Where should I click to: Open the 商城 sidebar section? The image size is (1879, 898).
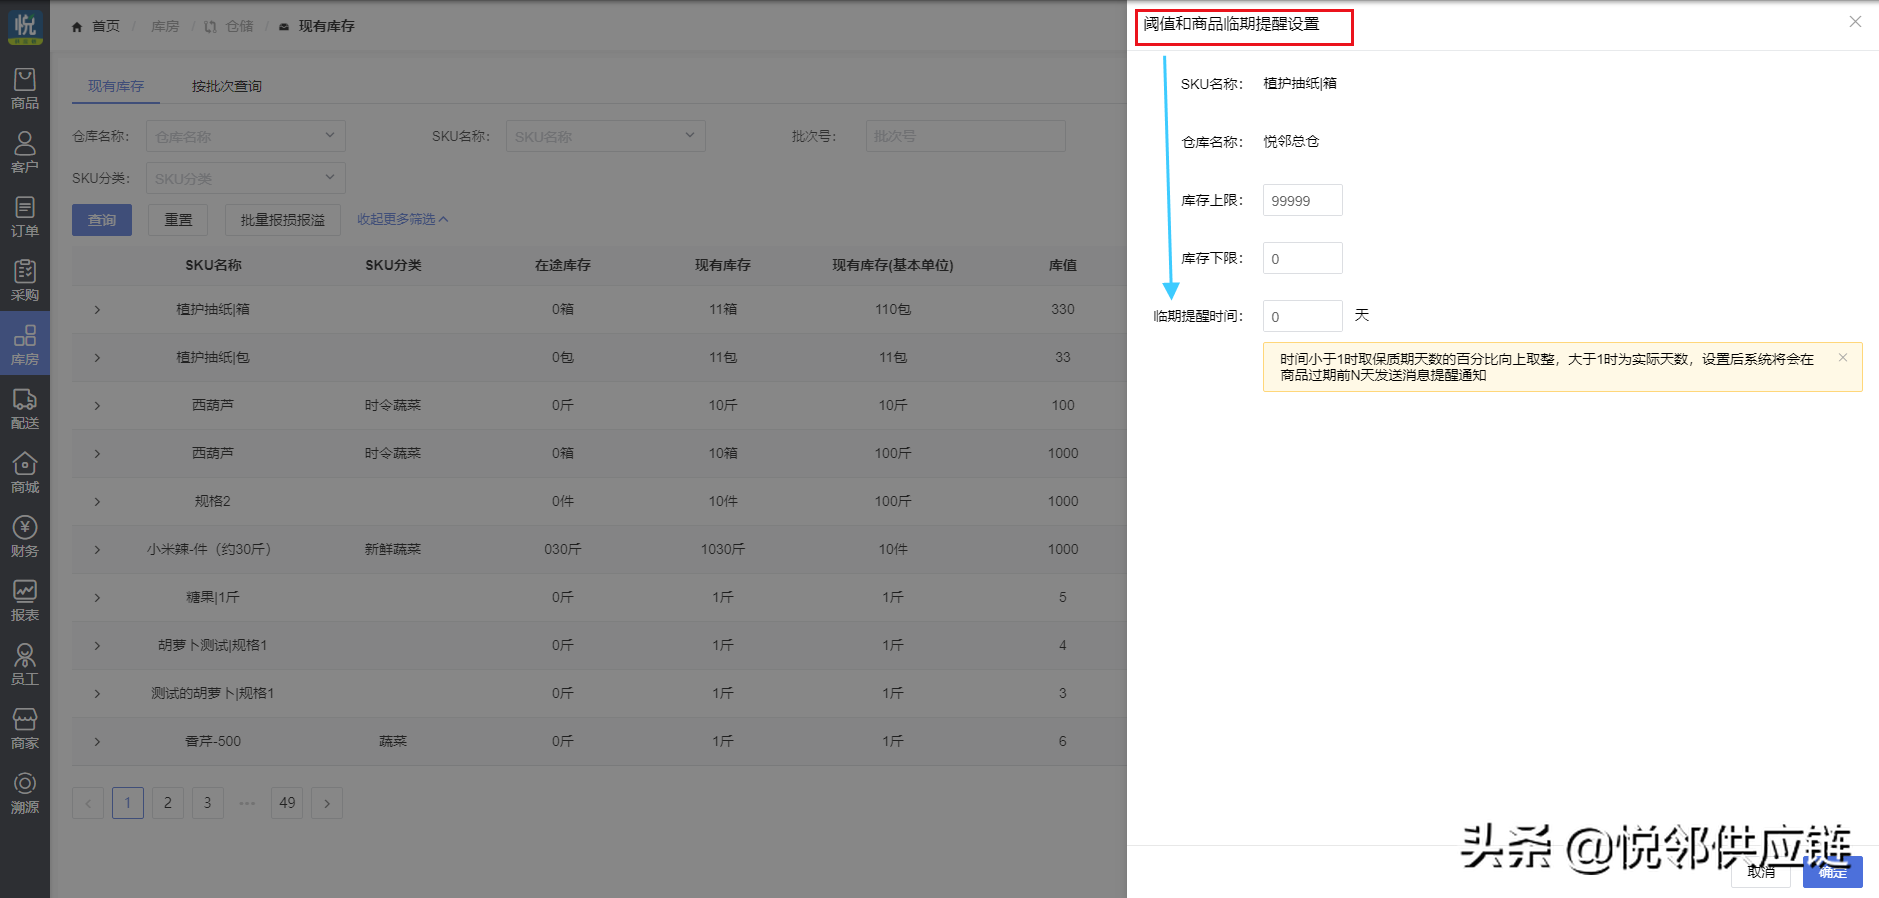(25, 473)
